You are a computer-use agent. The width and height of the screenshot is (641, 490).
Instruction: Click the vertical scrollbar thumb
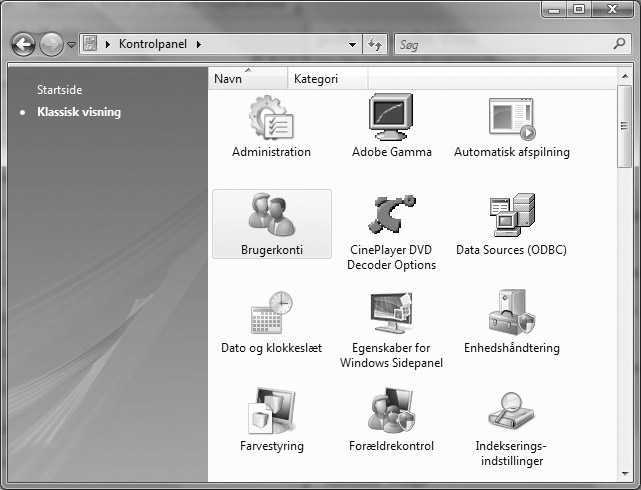click(624, 125)
